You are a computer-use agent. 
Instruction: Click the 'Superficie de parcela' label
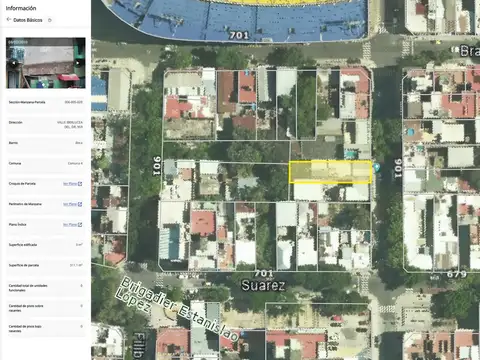click(x=24, y=265)
